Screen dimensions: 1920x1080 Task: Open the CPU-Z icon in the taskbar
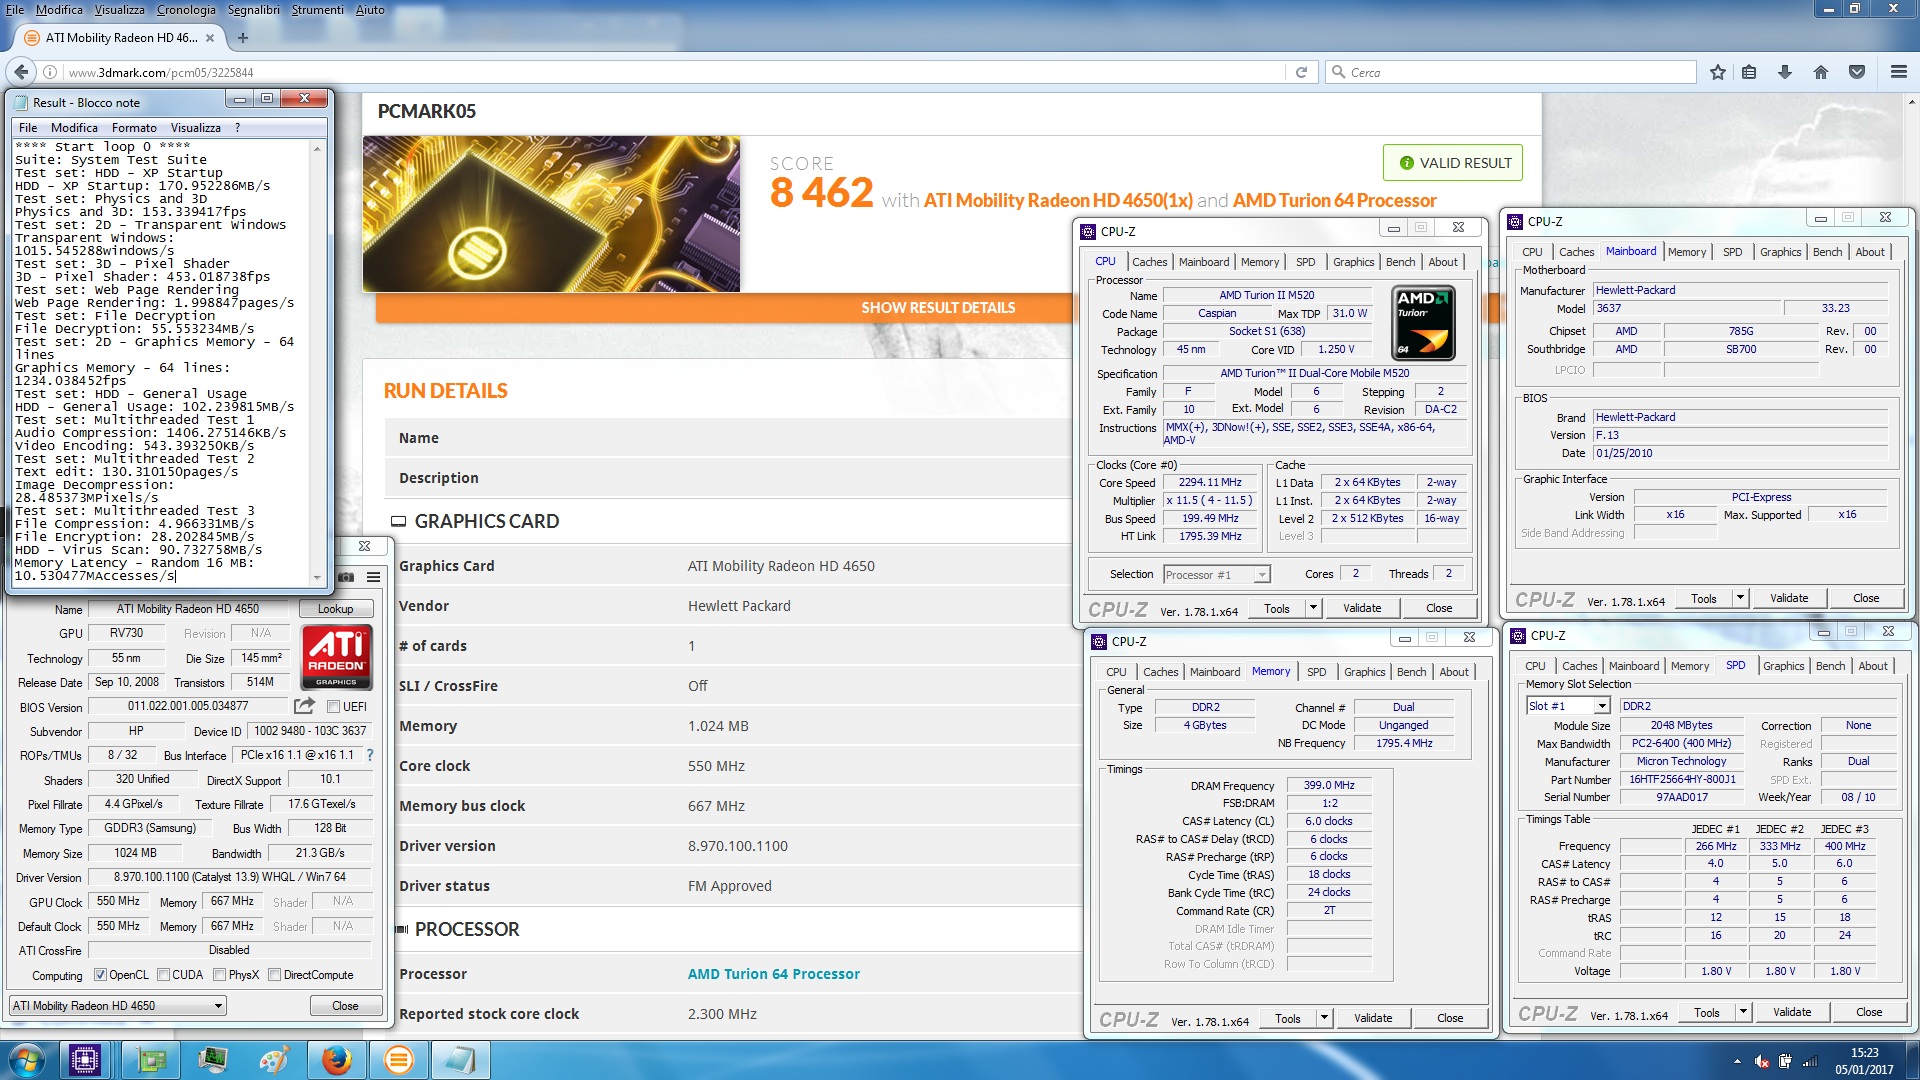tap(85, 1060)
